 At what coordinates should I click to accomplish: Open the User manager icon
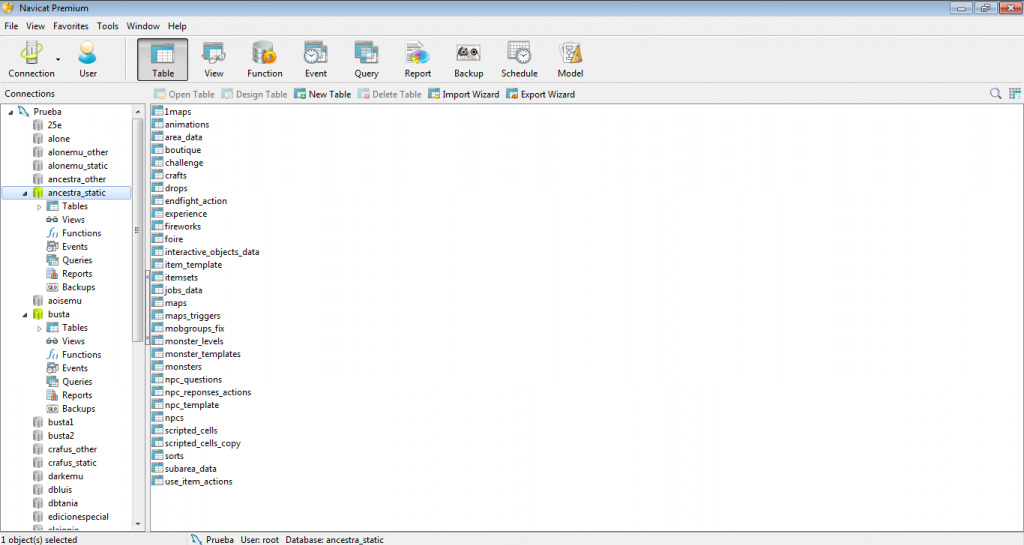coord(88,59)
